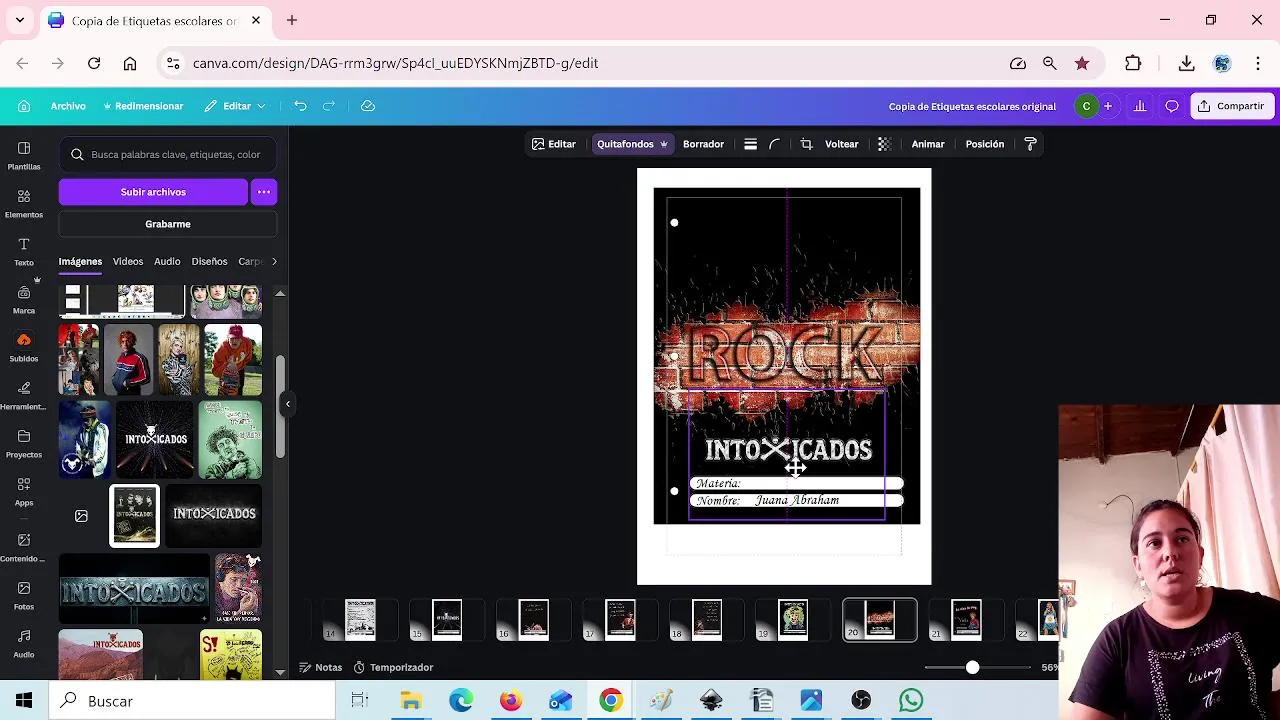Open the Editar mode dropdown

tap(235, 106)
